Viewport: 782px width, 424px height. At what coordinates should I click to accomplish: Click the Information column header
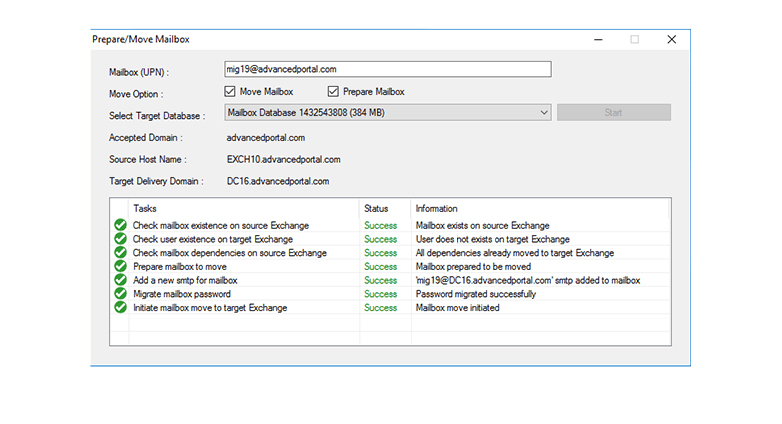pos(436,209)
